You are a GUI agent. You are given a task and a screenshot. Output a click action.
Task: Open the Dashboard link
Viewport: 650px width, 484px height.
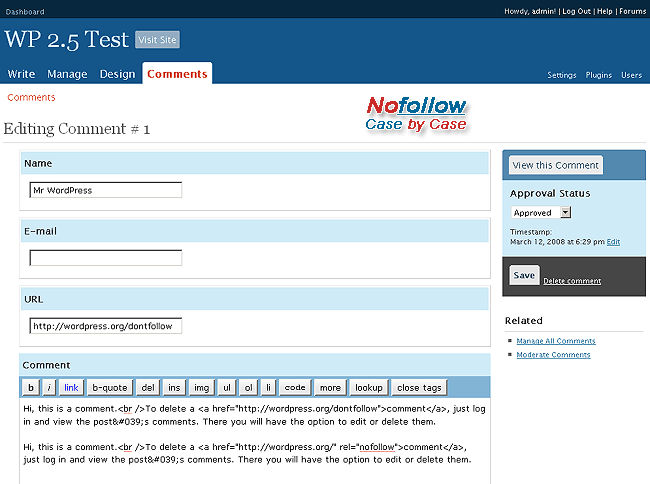click(25, 12)
